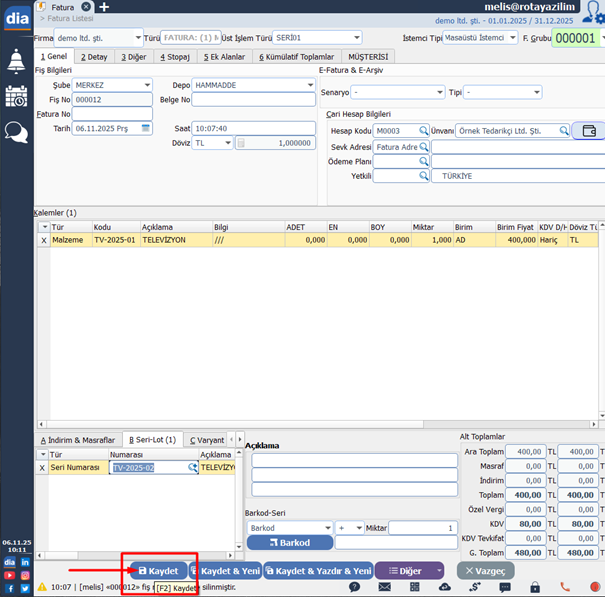Image resolution: width=605 pixels, height=597 pixels.
Task: Open the date picker icon in Tarih field
Action: click(146, 128)
